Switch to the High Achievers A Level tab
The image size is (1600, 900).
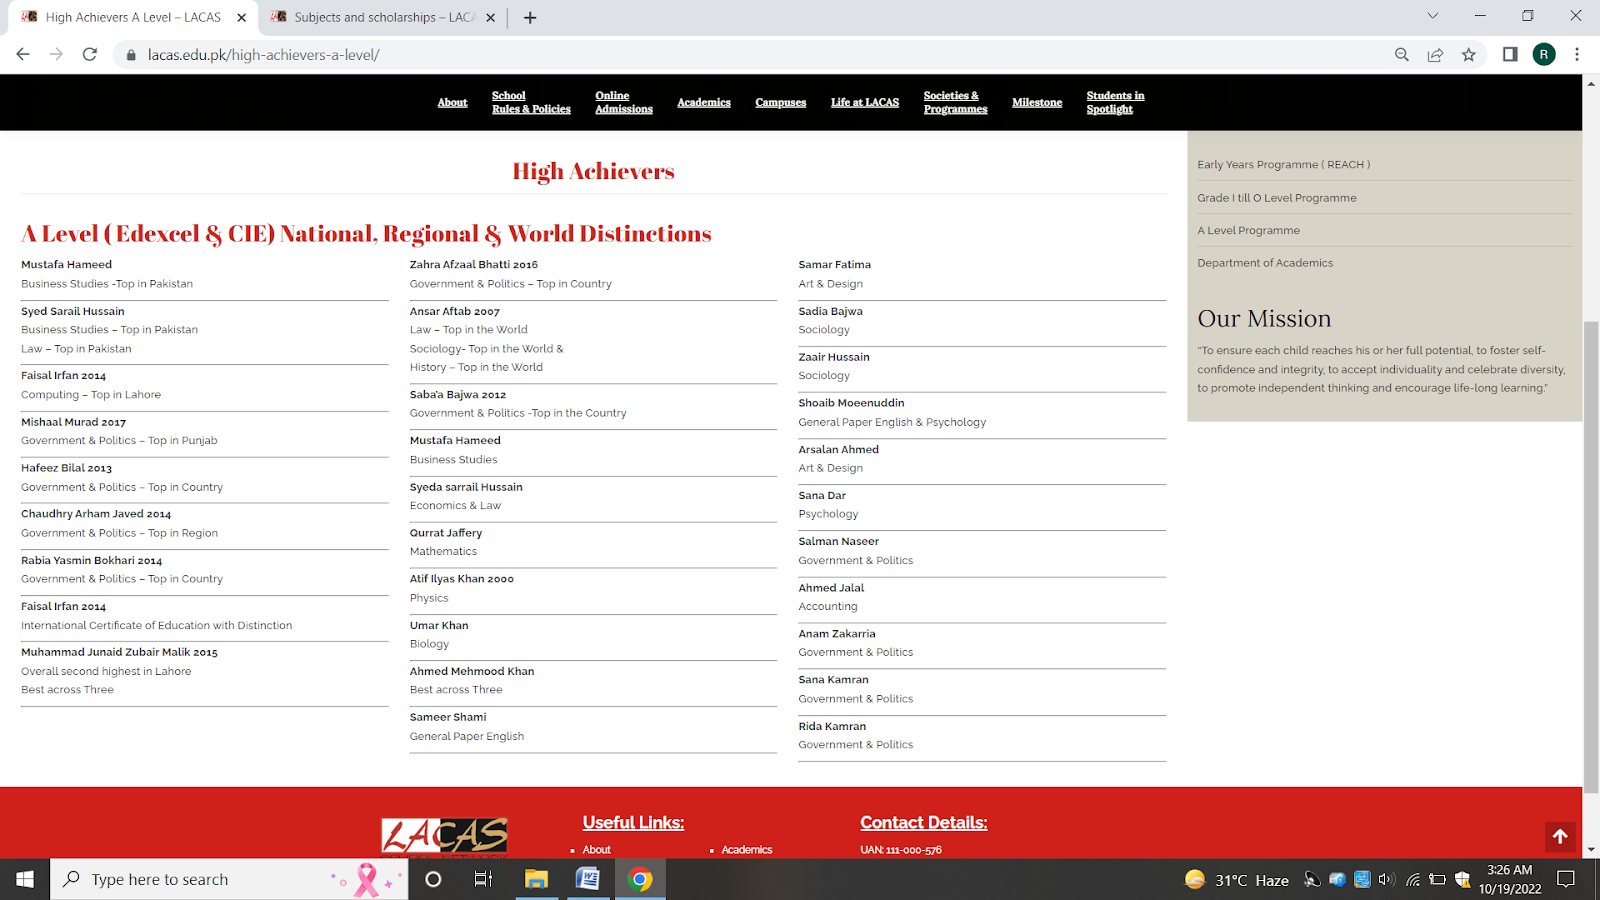(x=132, y=17)
